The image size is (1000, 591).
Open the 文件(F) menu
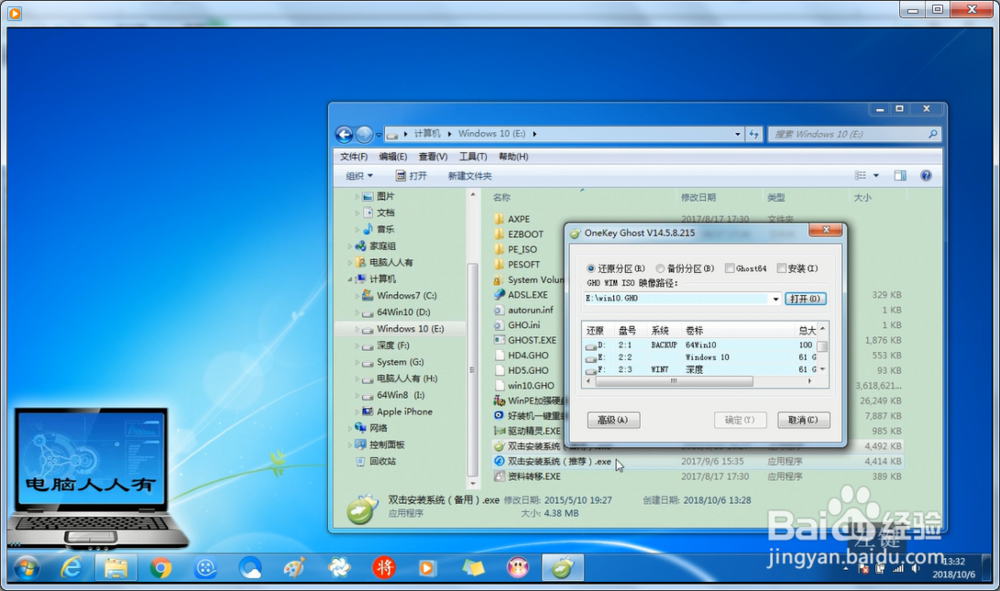[353, 156]
